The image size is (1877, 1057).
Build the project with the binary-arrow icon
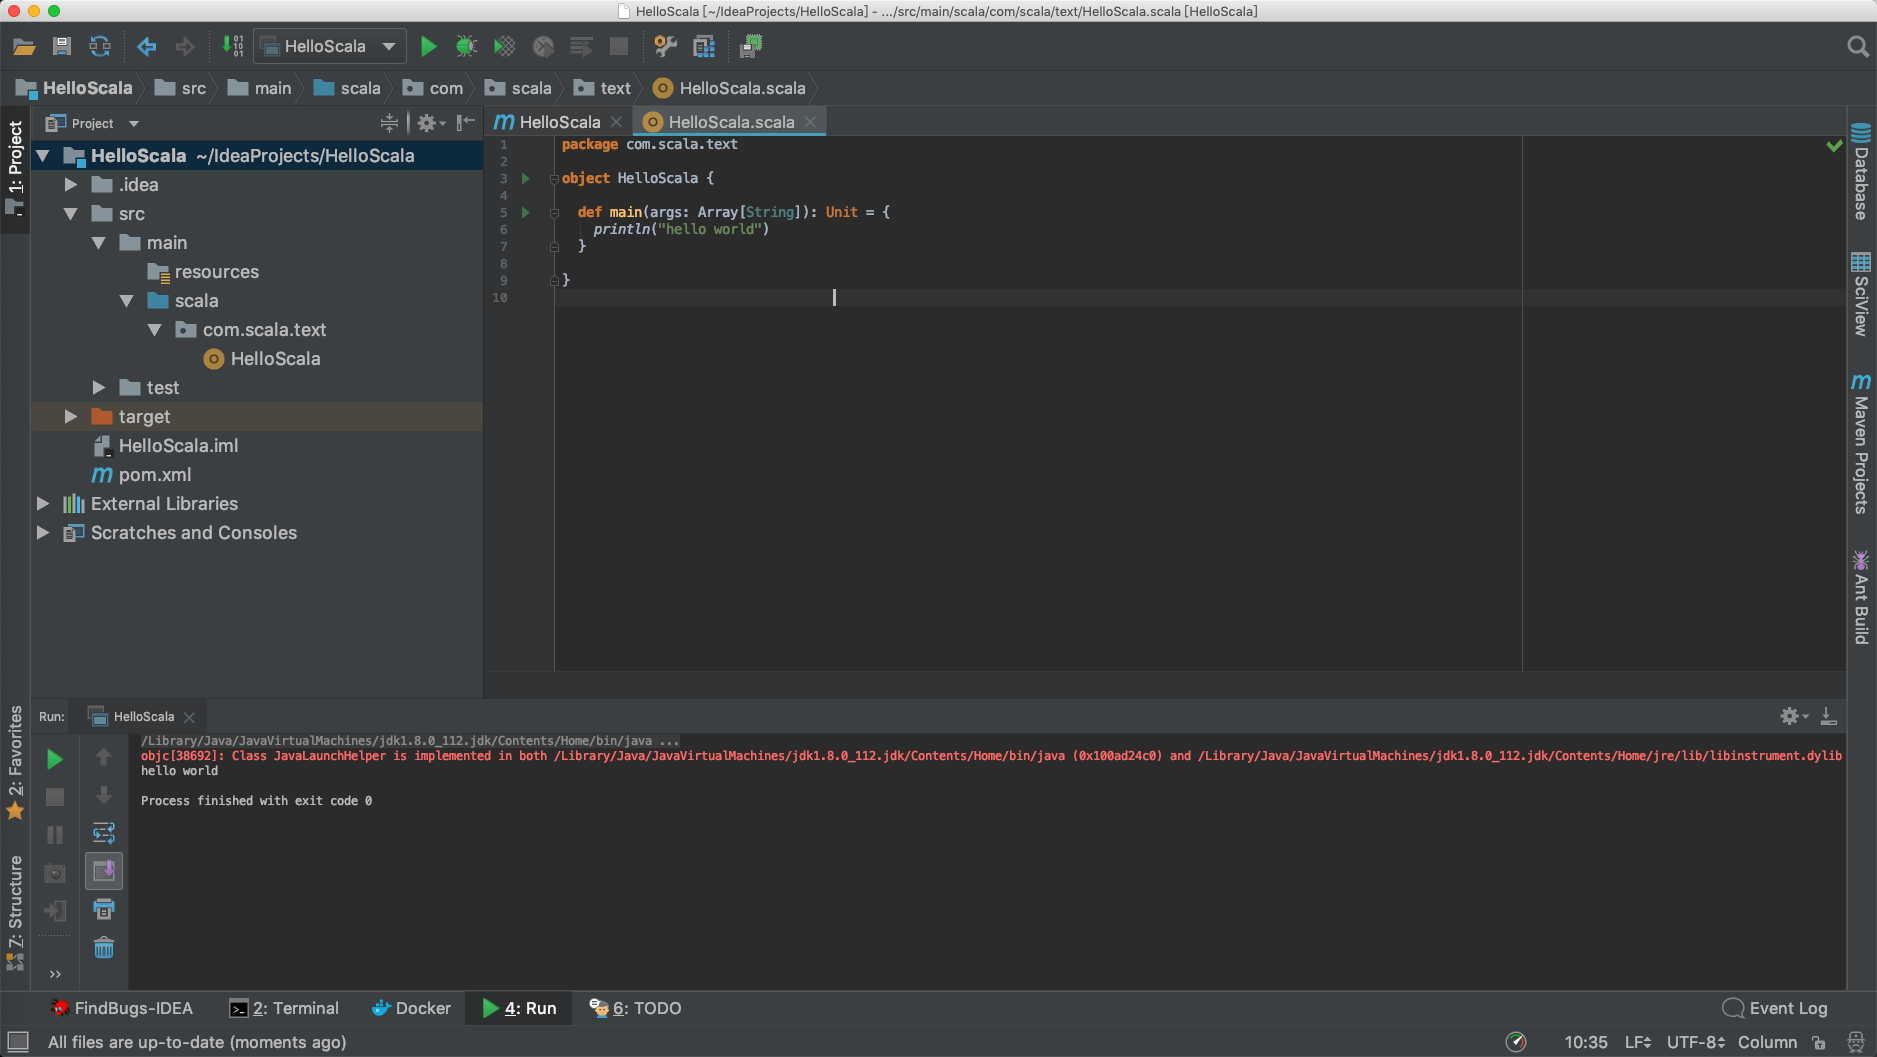click(233, 46)
